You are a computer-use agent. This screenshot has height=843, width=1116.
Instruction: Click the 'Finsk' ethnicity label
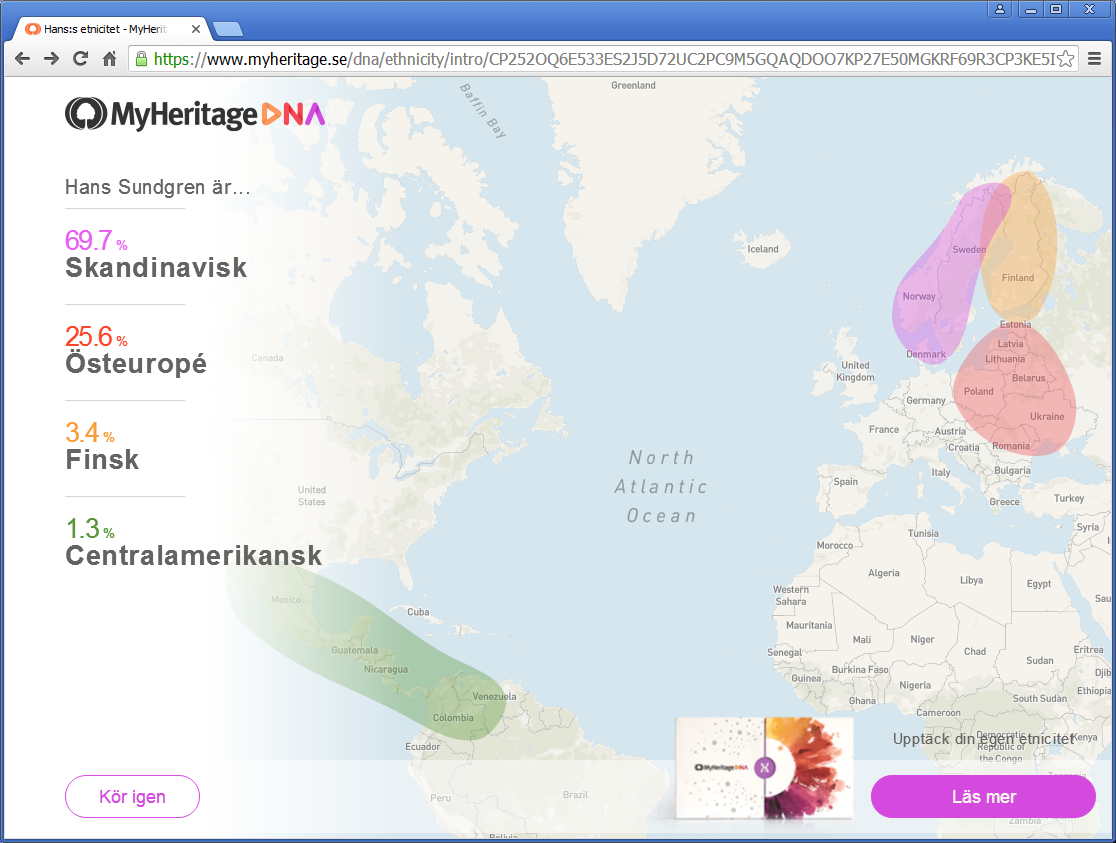(x=102, y=460)
